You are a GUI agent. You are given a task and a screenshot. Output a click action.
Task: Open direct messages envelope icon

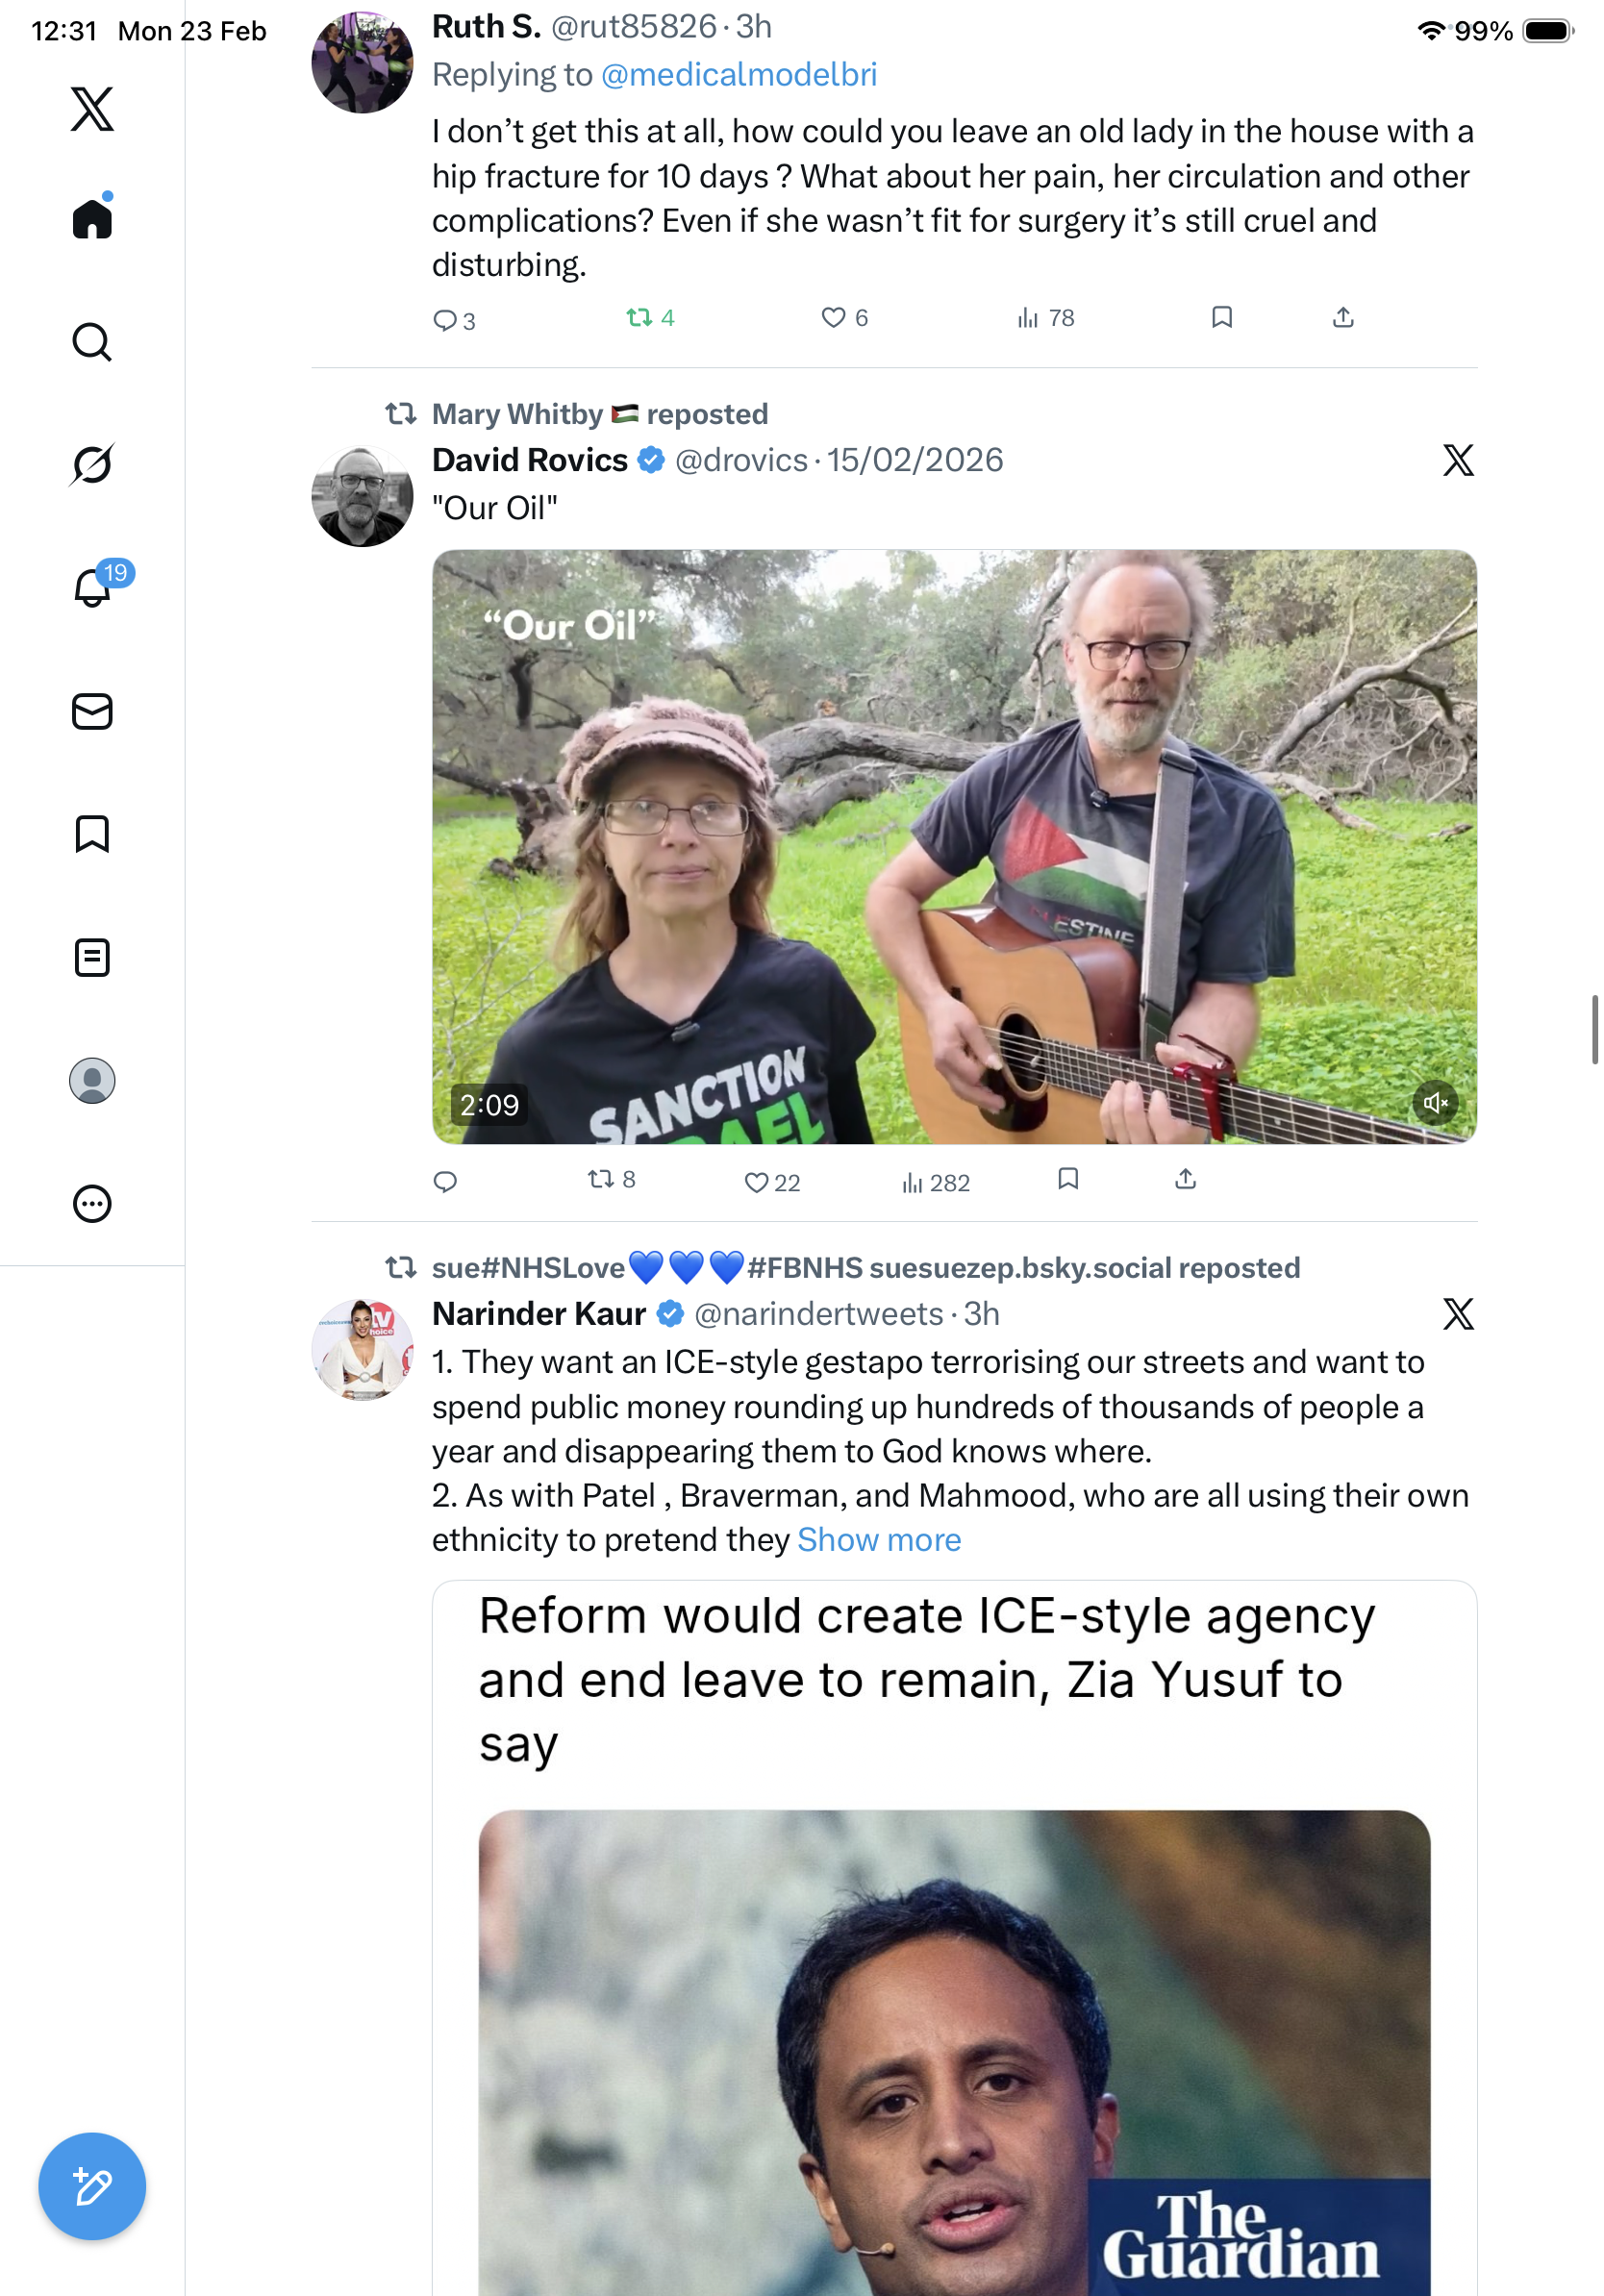(92, 711)
